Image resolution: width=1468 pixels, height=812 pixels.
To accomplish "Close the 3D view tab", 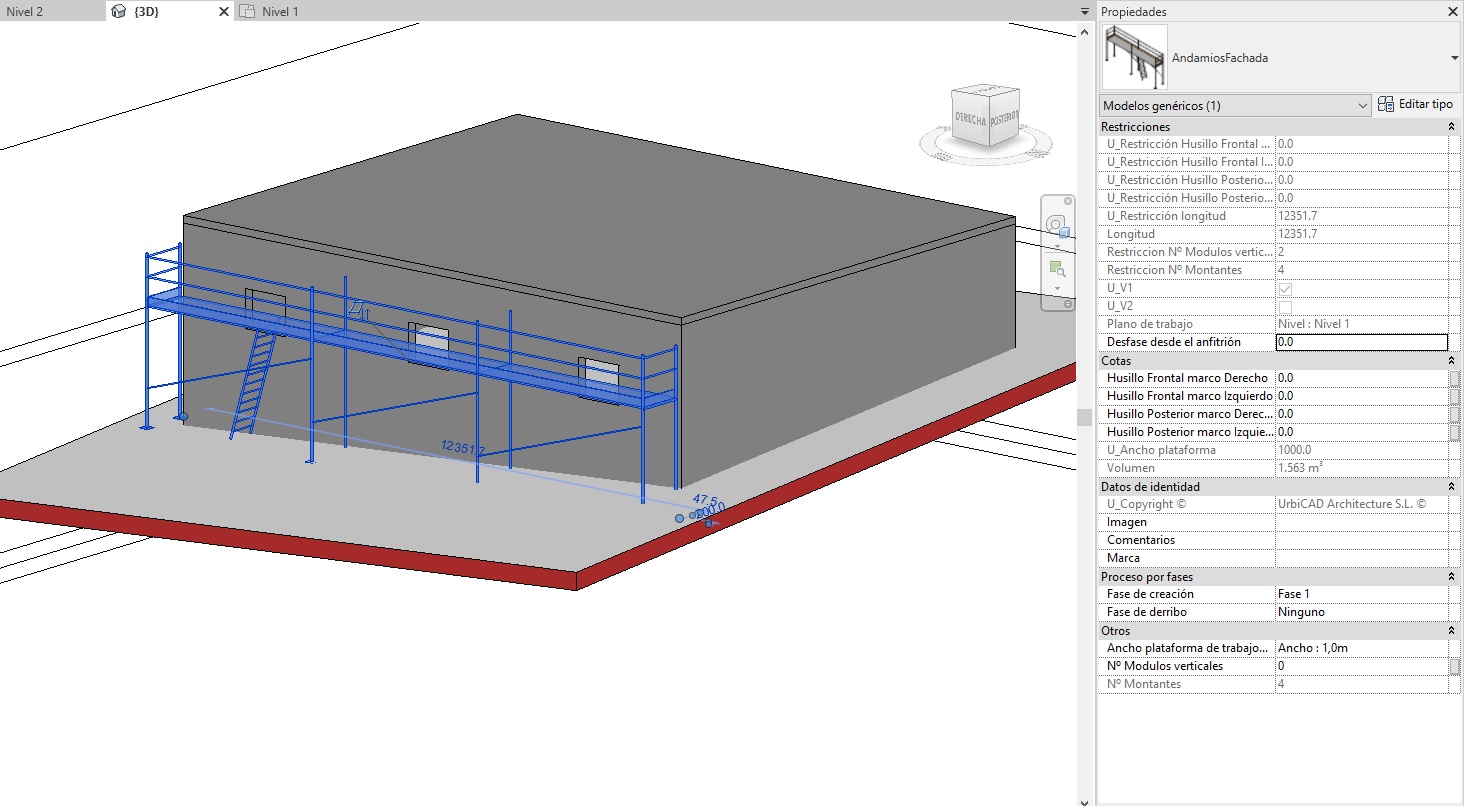I will [223, 12].
